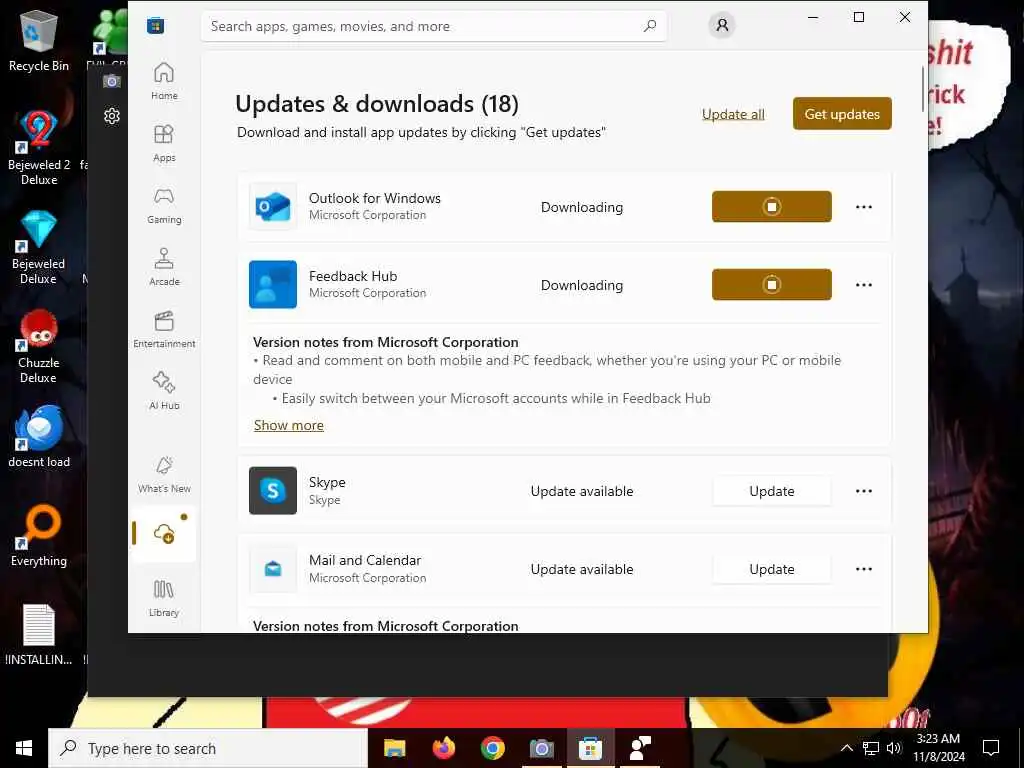Click the Outlook for Windows app icon
The height and width of the screenshot is (768, 1024).
pos(273,206)
